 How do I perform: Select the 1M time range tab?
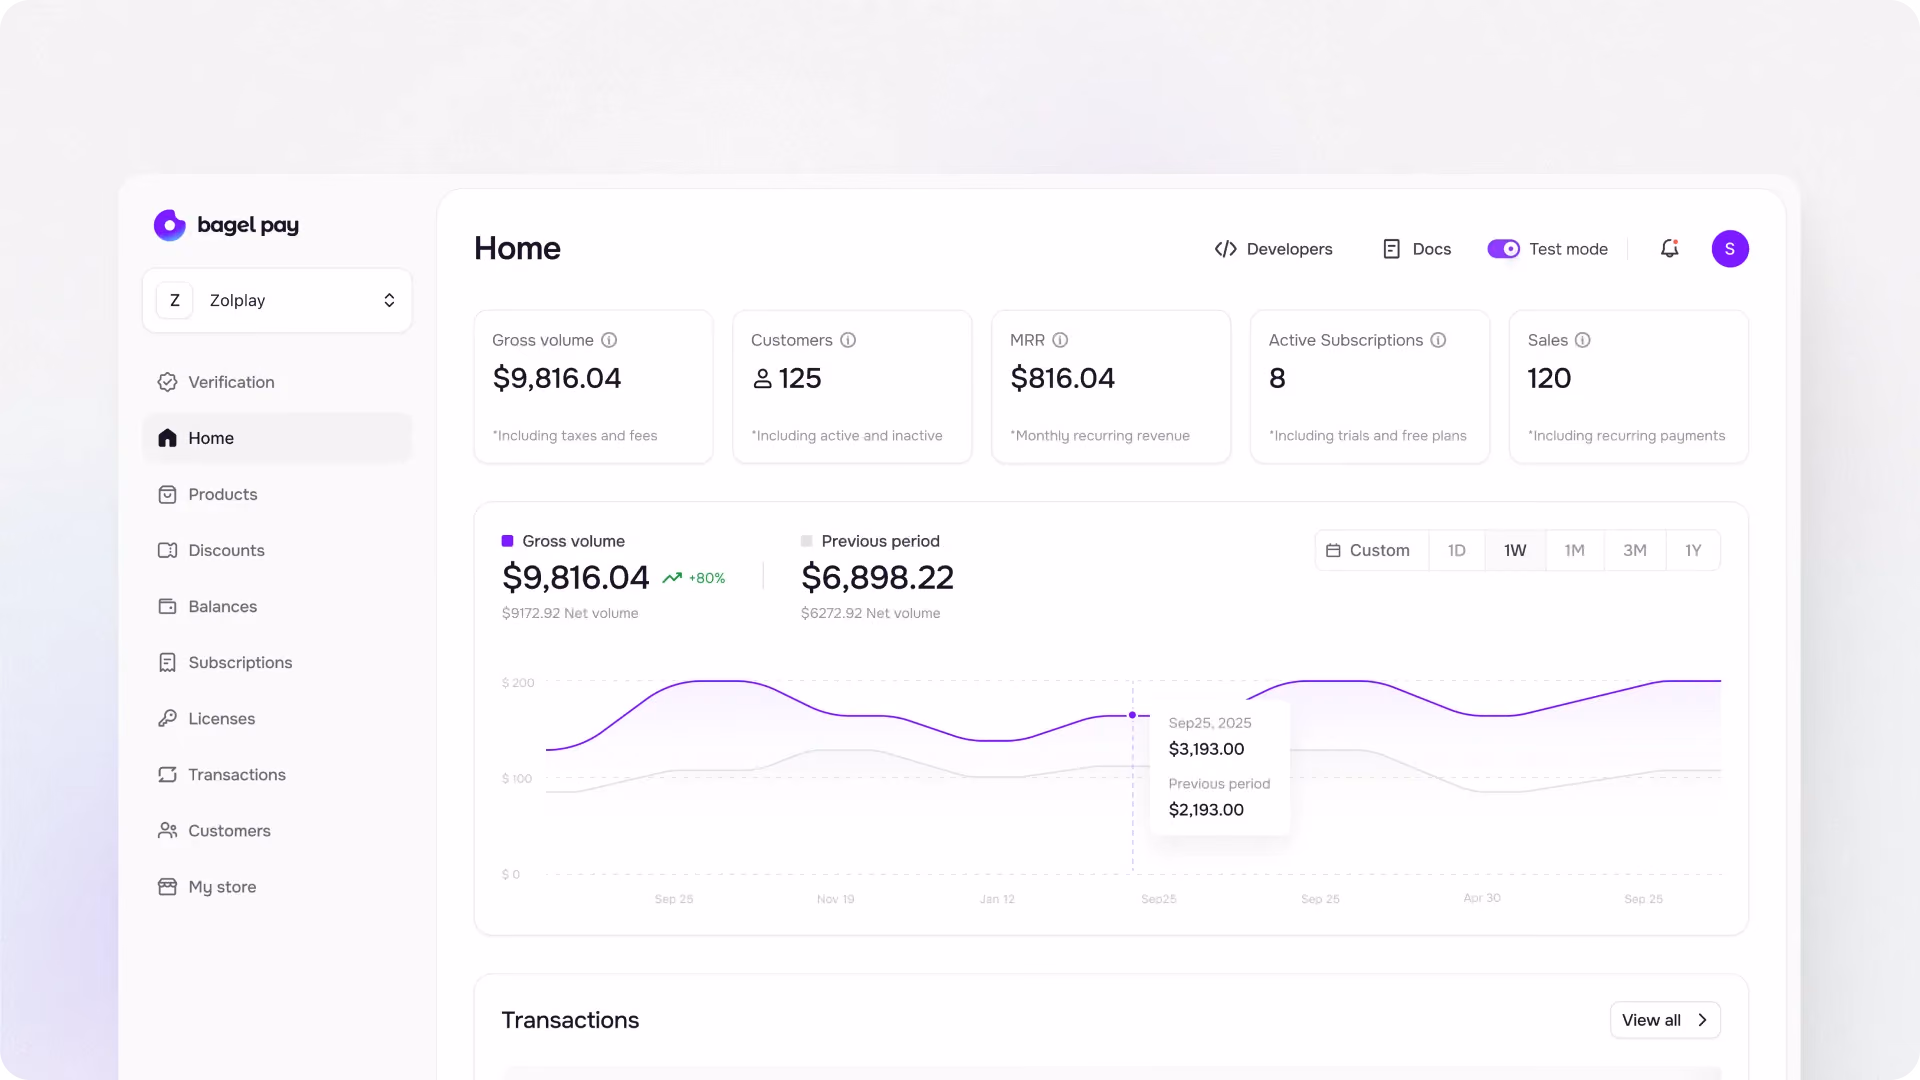point(1574,550)
